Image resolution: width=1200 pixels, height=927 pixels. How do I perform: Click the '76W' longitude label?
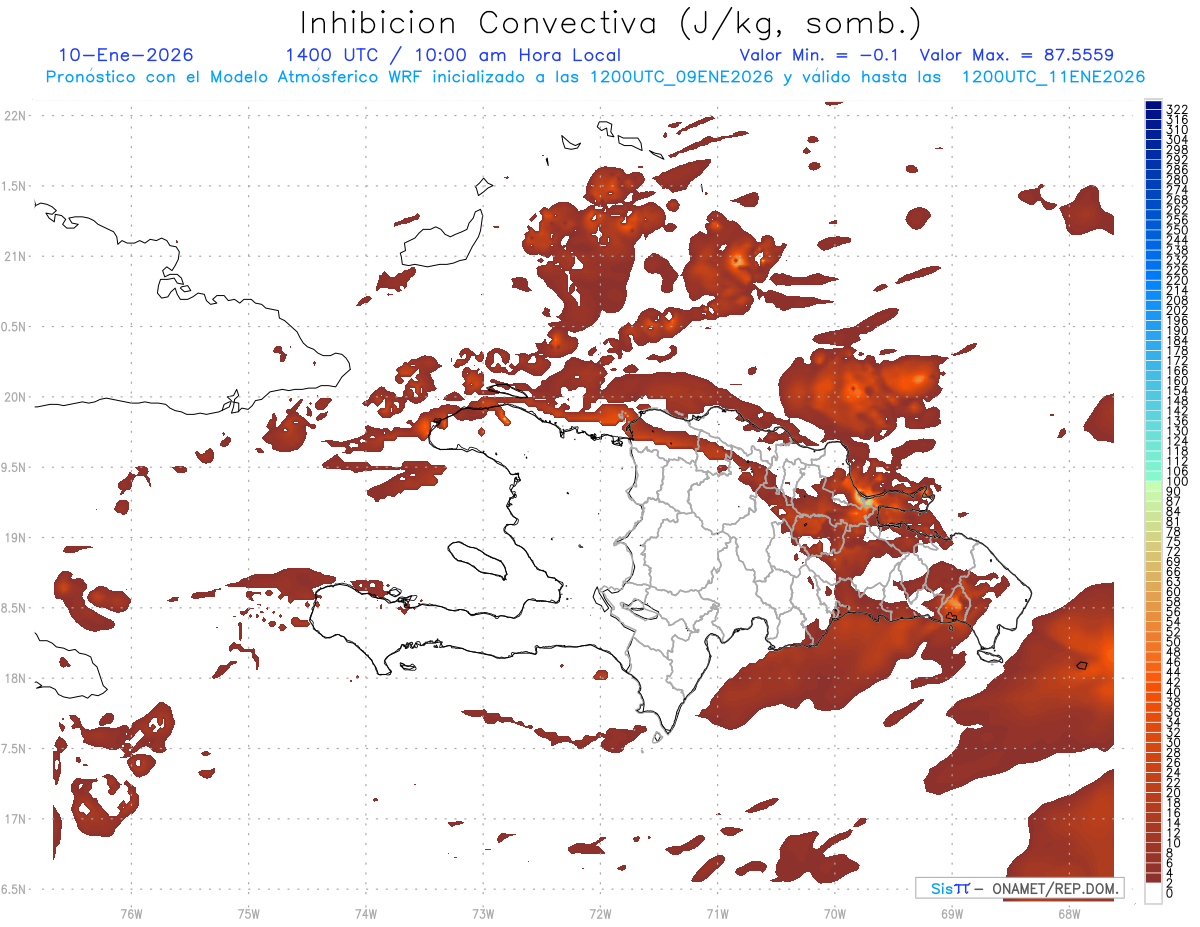coord(132,913)
